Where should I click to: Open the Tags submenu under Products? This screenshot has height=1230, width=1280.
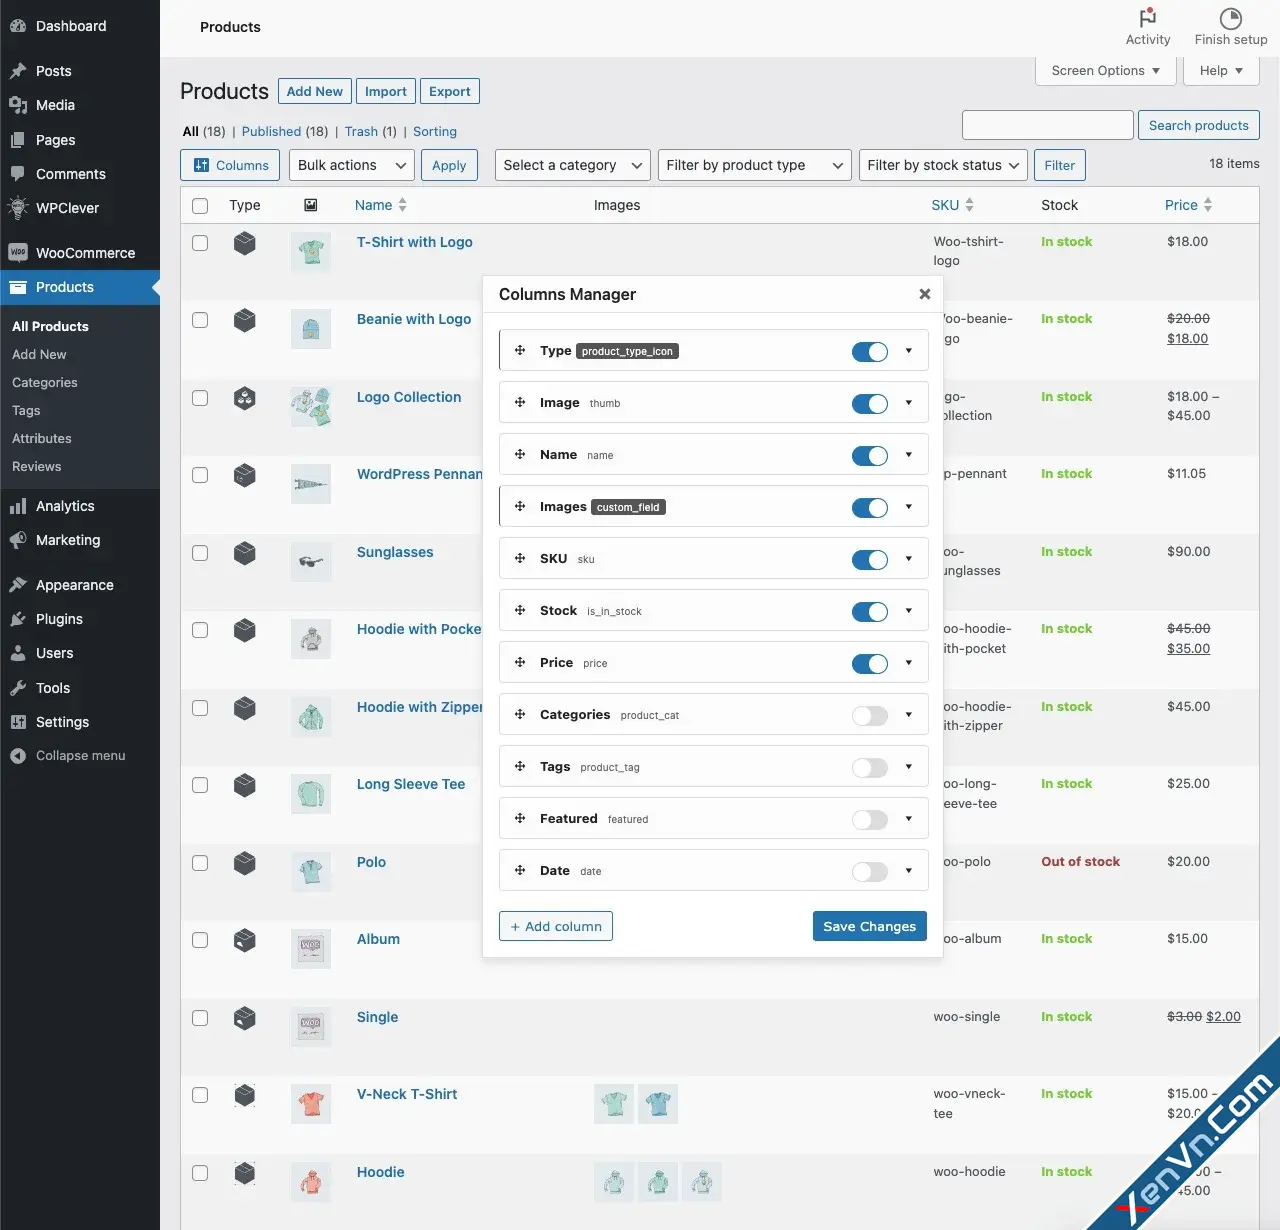[26, 410]
